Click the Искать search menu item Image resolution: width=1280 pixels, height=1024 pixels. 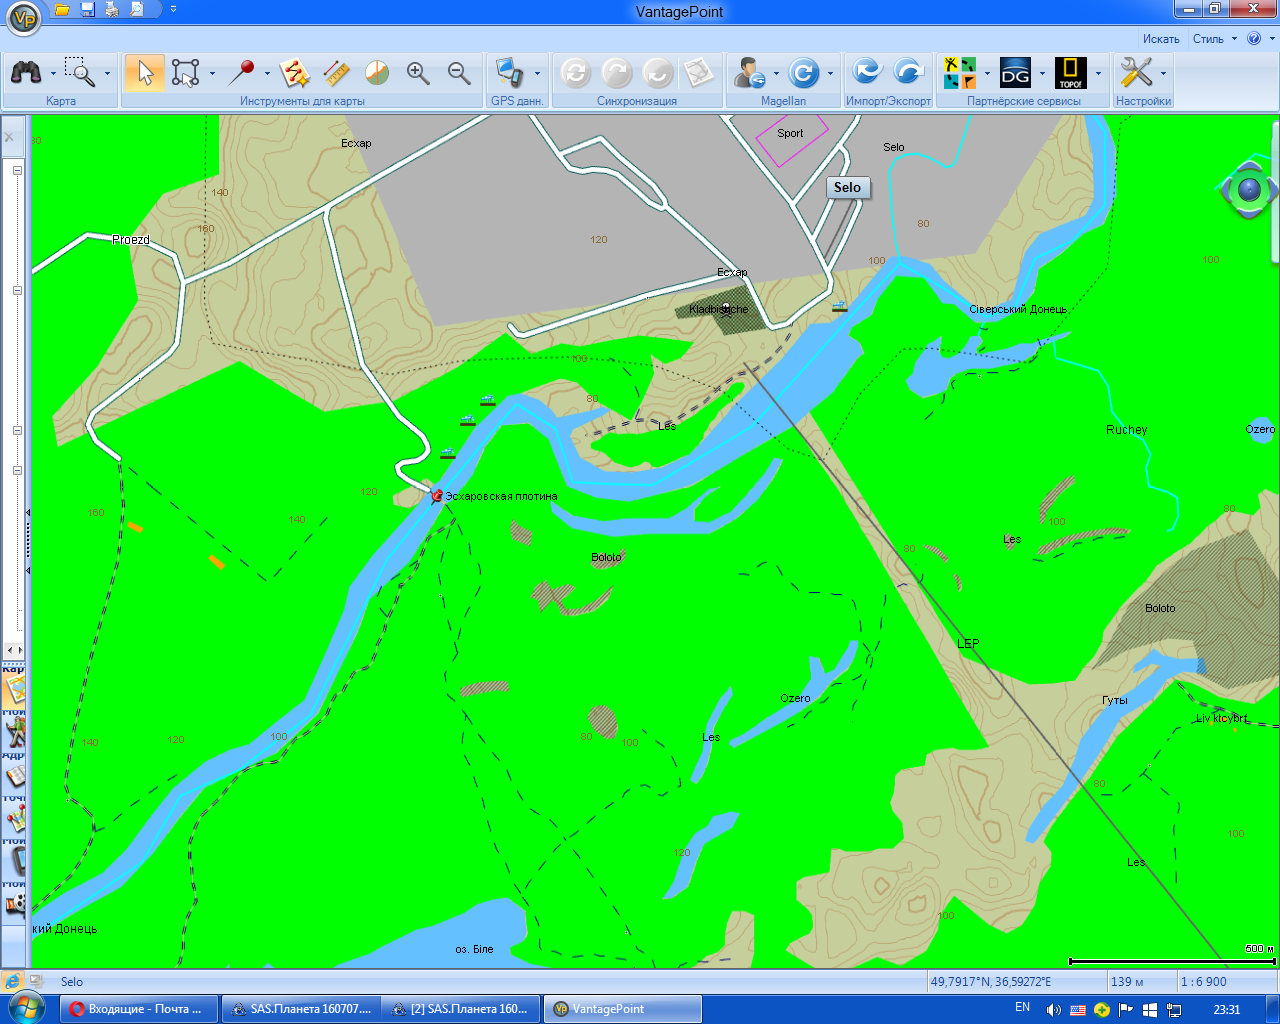[x=1161, y=39]
